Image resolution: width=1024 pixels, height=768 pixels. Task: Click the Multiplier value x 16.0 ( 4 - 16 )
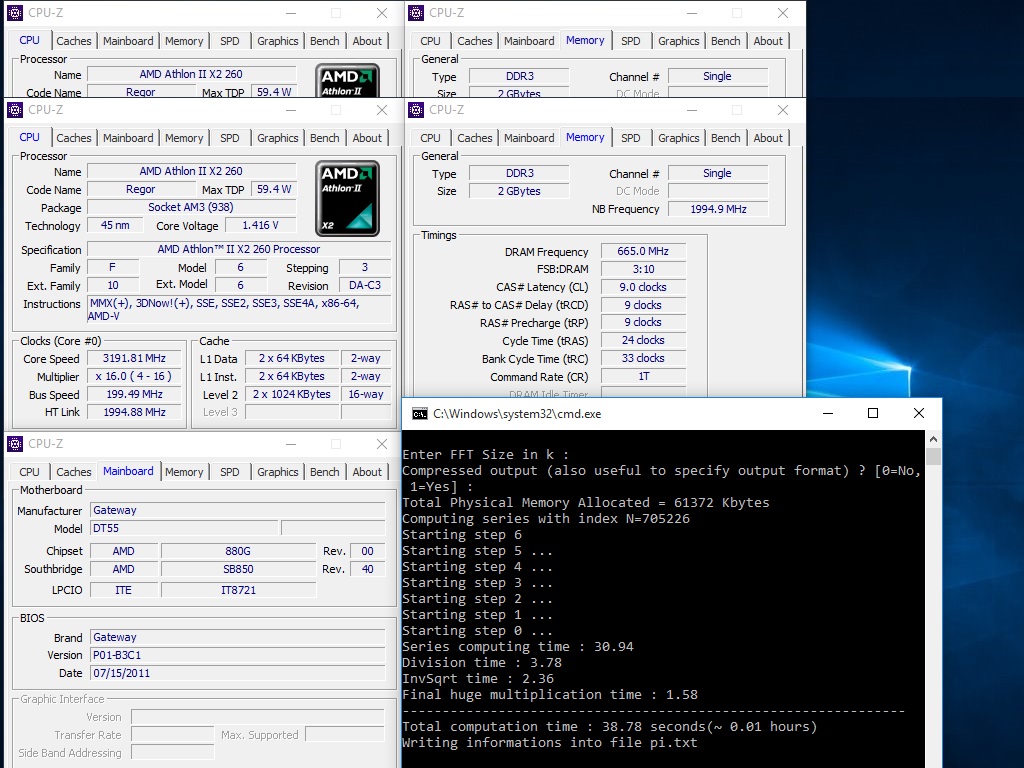pyautogui.click(x=135, y=377)
